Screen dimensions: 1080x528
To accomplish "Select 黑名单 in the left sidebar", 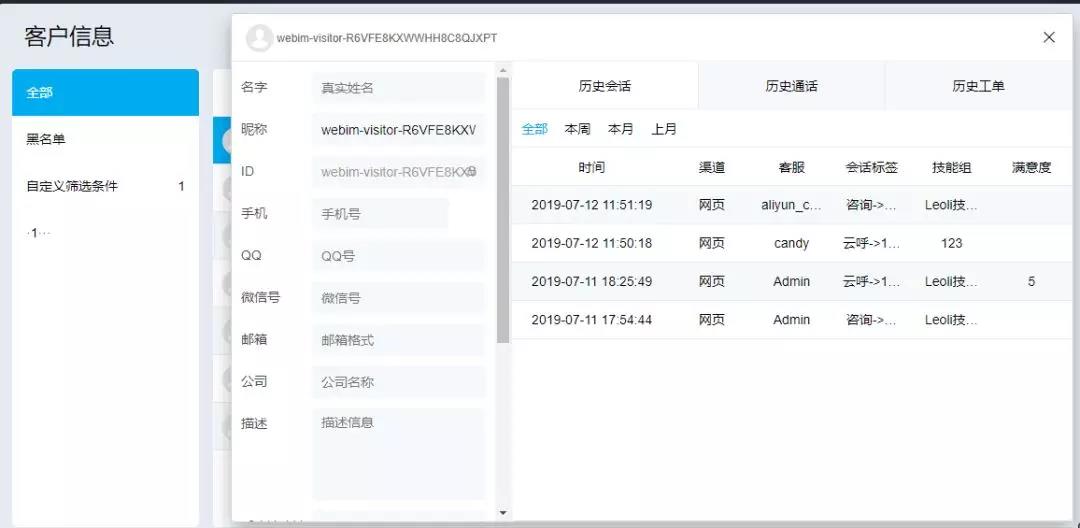I will tap(46, 139).
